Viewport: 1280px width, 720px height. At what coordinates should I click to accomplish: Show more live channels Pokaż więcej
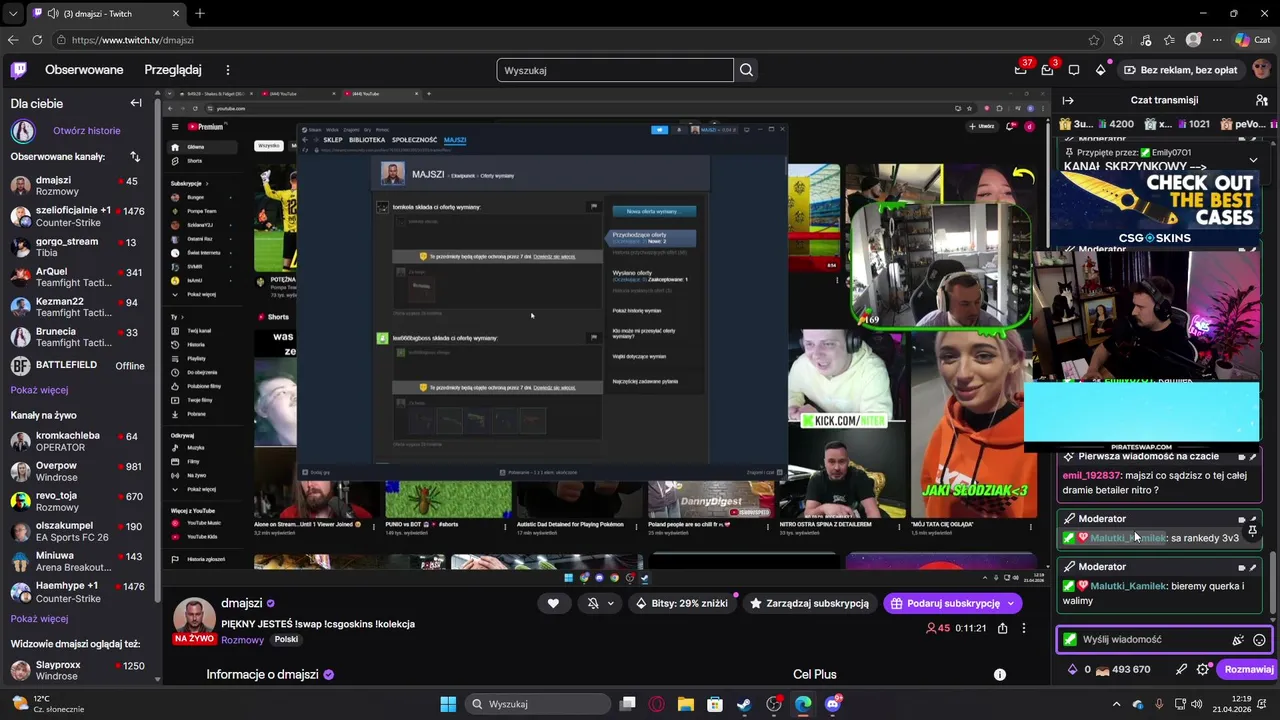click(x=39, y=619)
